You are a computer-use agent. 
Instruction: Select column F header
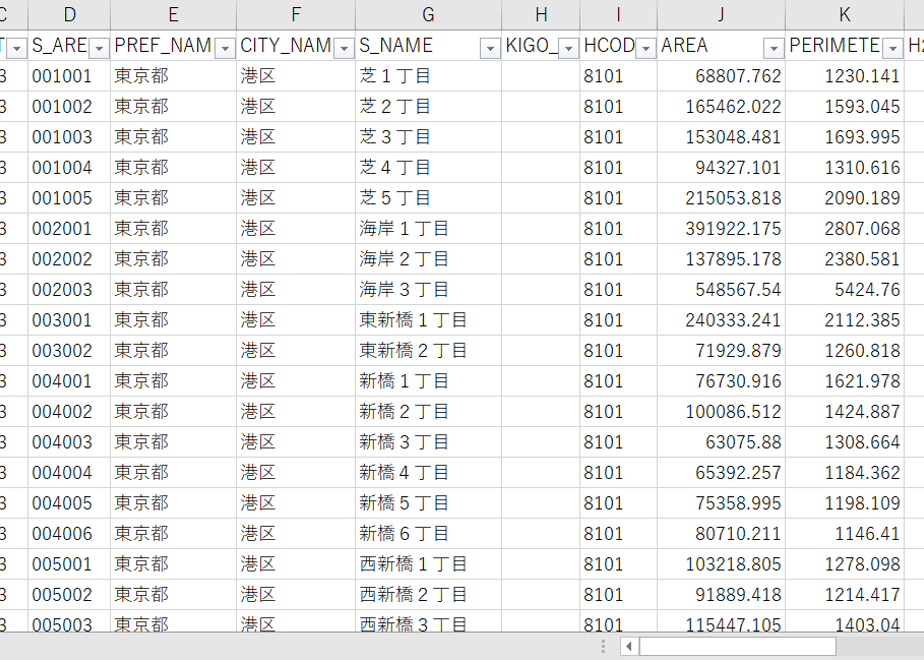pos(296,15)
